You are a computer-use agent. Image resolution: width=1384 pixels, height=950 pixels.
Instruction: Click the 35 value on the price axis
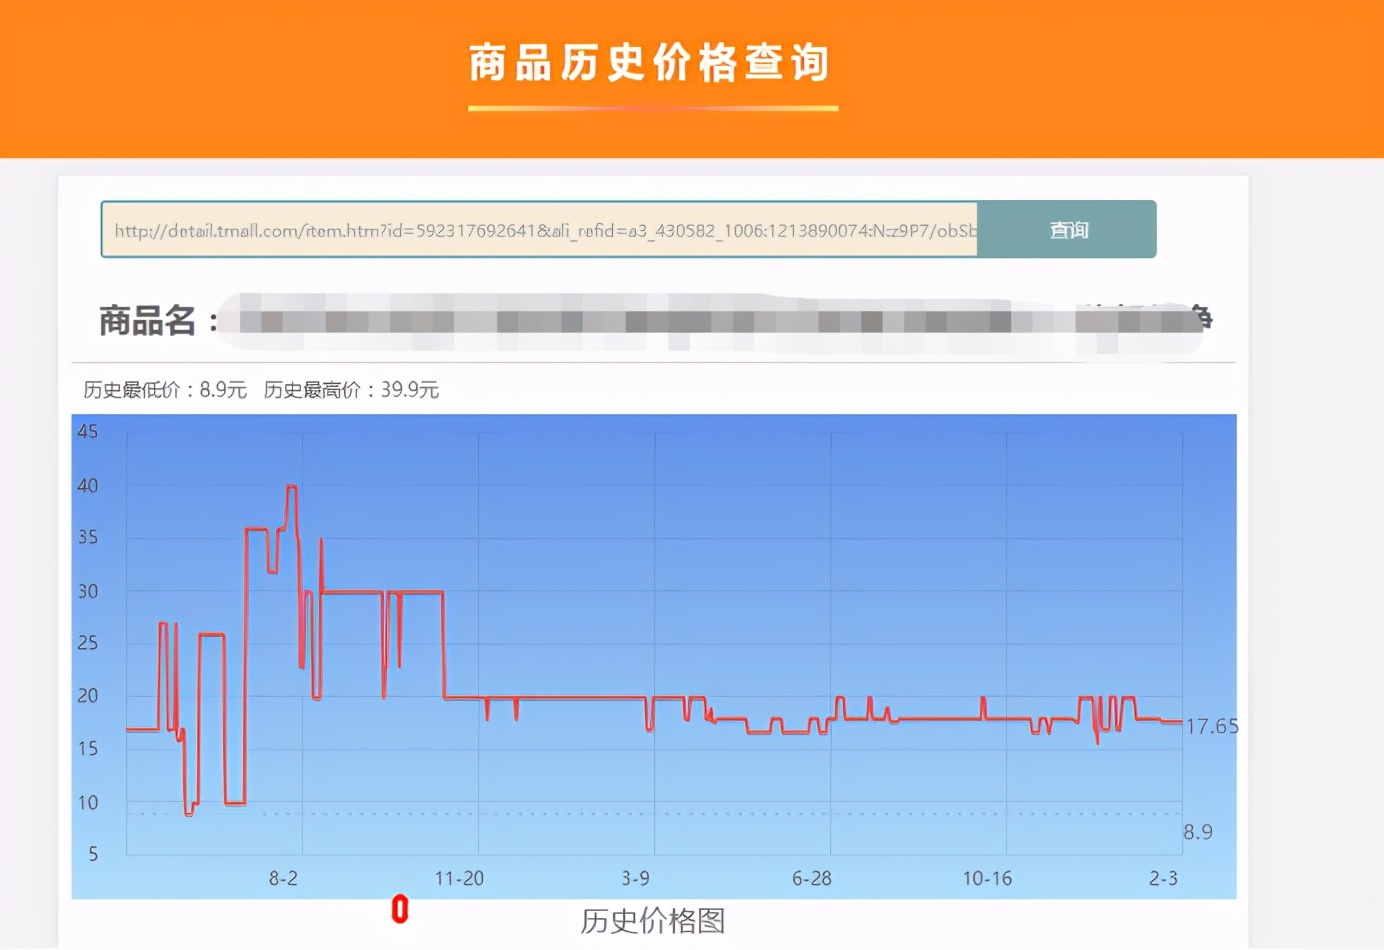[x=88, y=538]
